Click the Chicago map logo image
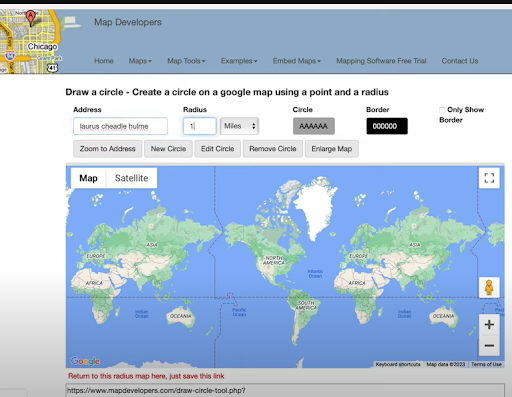Screen dimensions: 512x397 (x=31, y=41)
